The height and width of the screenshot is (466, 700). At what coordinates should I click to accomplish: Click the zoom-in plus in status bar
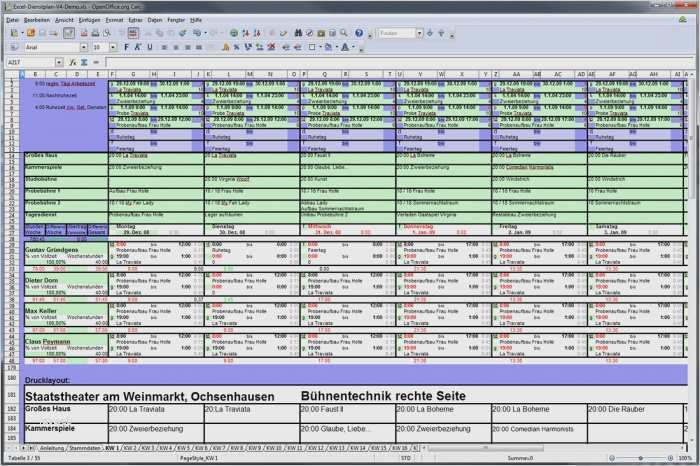tap(670, 458)
